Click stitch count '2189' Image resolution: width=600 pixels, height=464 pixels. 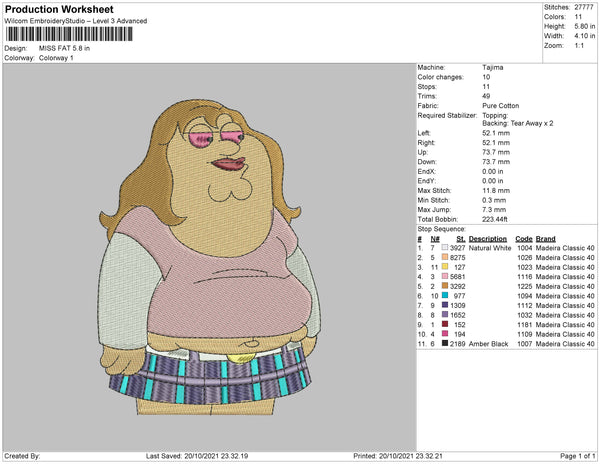(458, 344)
